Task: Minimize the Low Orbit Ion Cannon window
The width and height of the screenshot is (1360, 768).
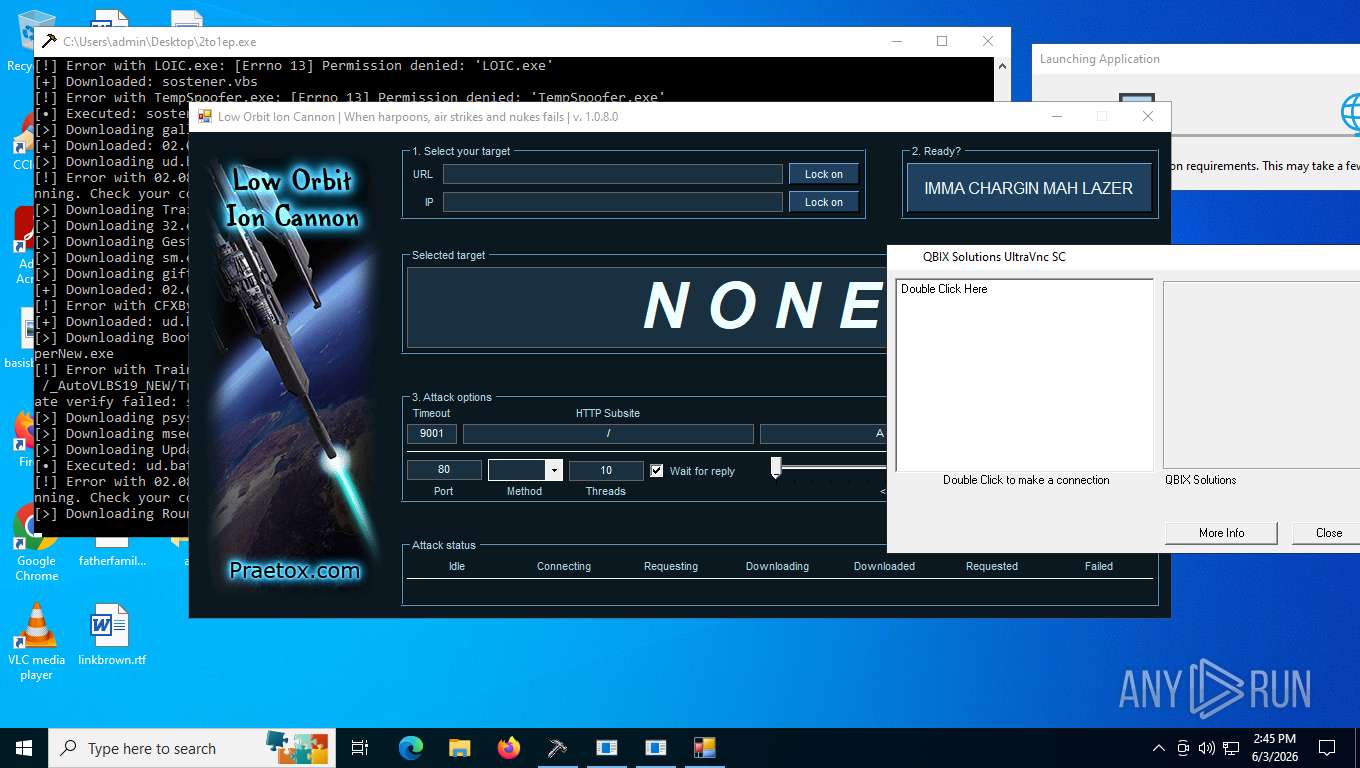Action: (x=1057, y=116)
